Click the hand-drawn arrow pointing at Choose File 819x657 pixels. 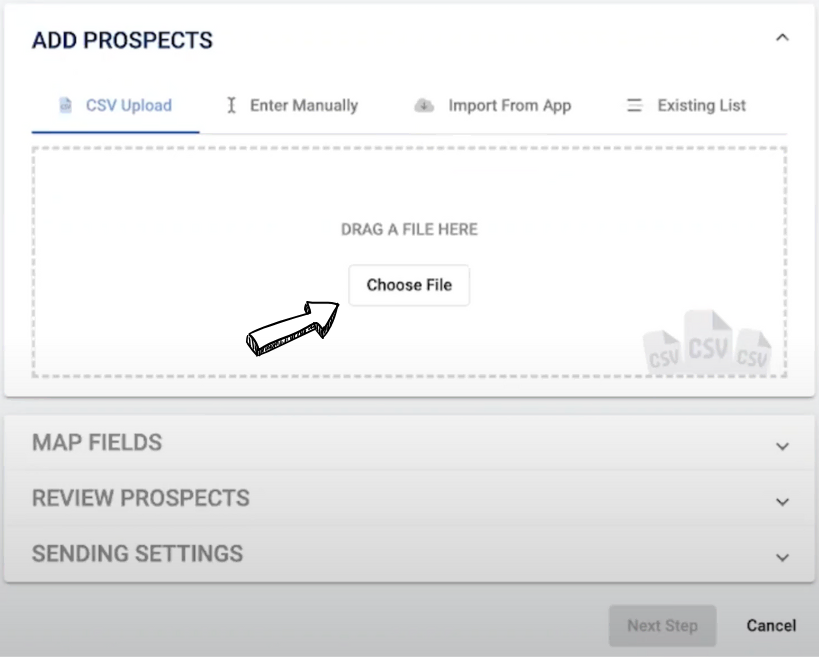coord(293,327)
